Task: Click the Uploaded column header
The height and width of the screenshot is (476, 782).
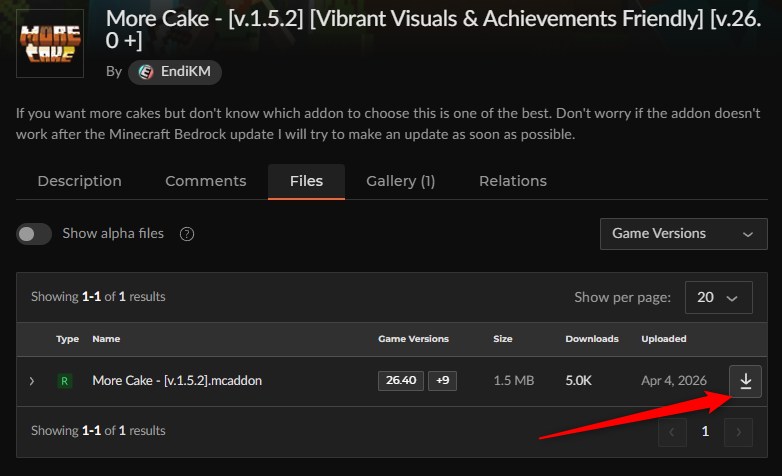Action: click(x=664, y=339)
